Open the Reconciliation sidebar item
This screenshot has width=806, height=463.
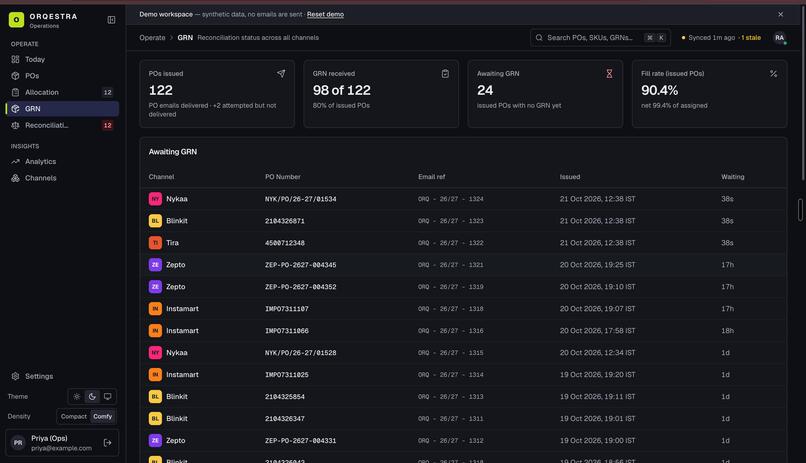tap(62, 125)
